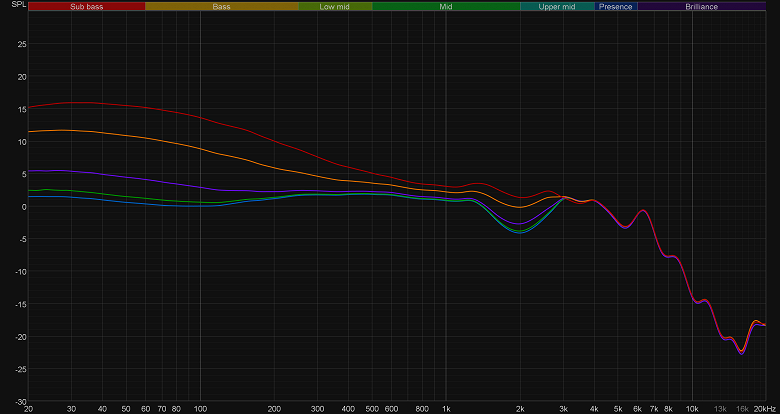Click the 20kHz frequency label

[763, 409]
